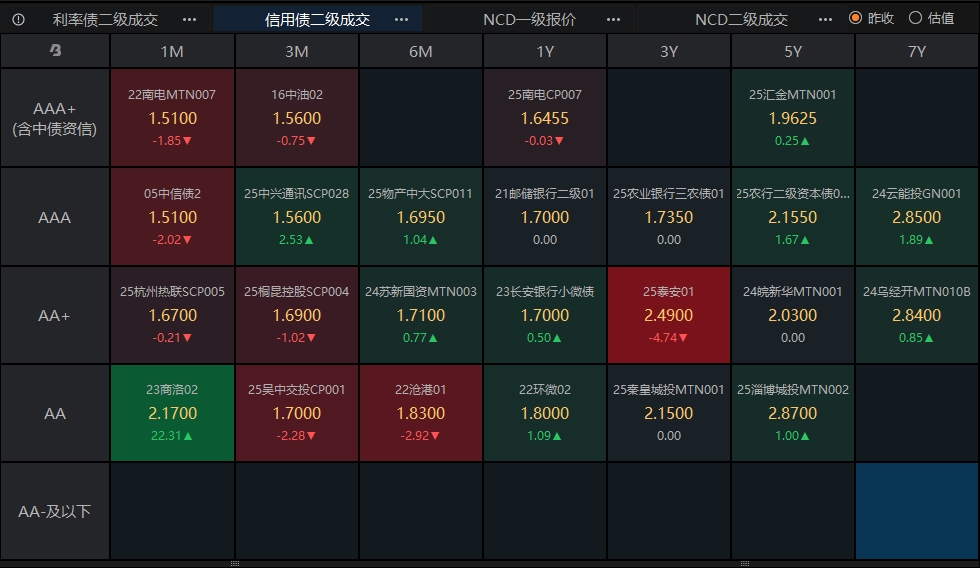Open the more menu for NCD一级报价
This screenshot has width=980, height=568.
pyautogui.click(x=614, y=19)
